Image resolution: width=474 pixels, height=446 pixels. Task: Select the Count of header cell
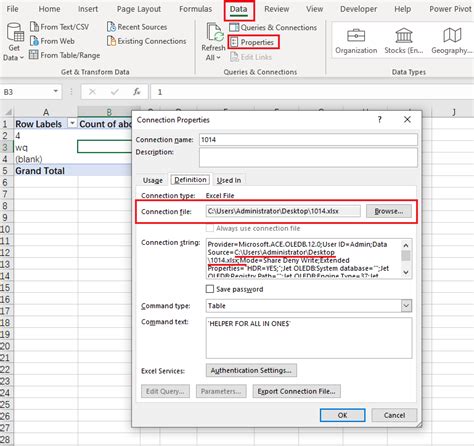tap(105, 124)
